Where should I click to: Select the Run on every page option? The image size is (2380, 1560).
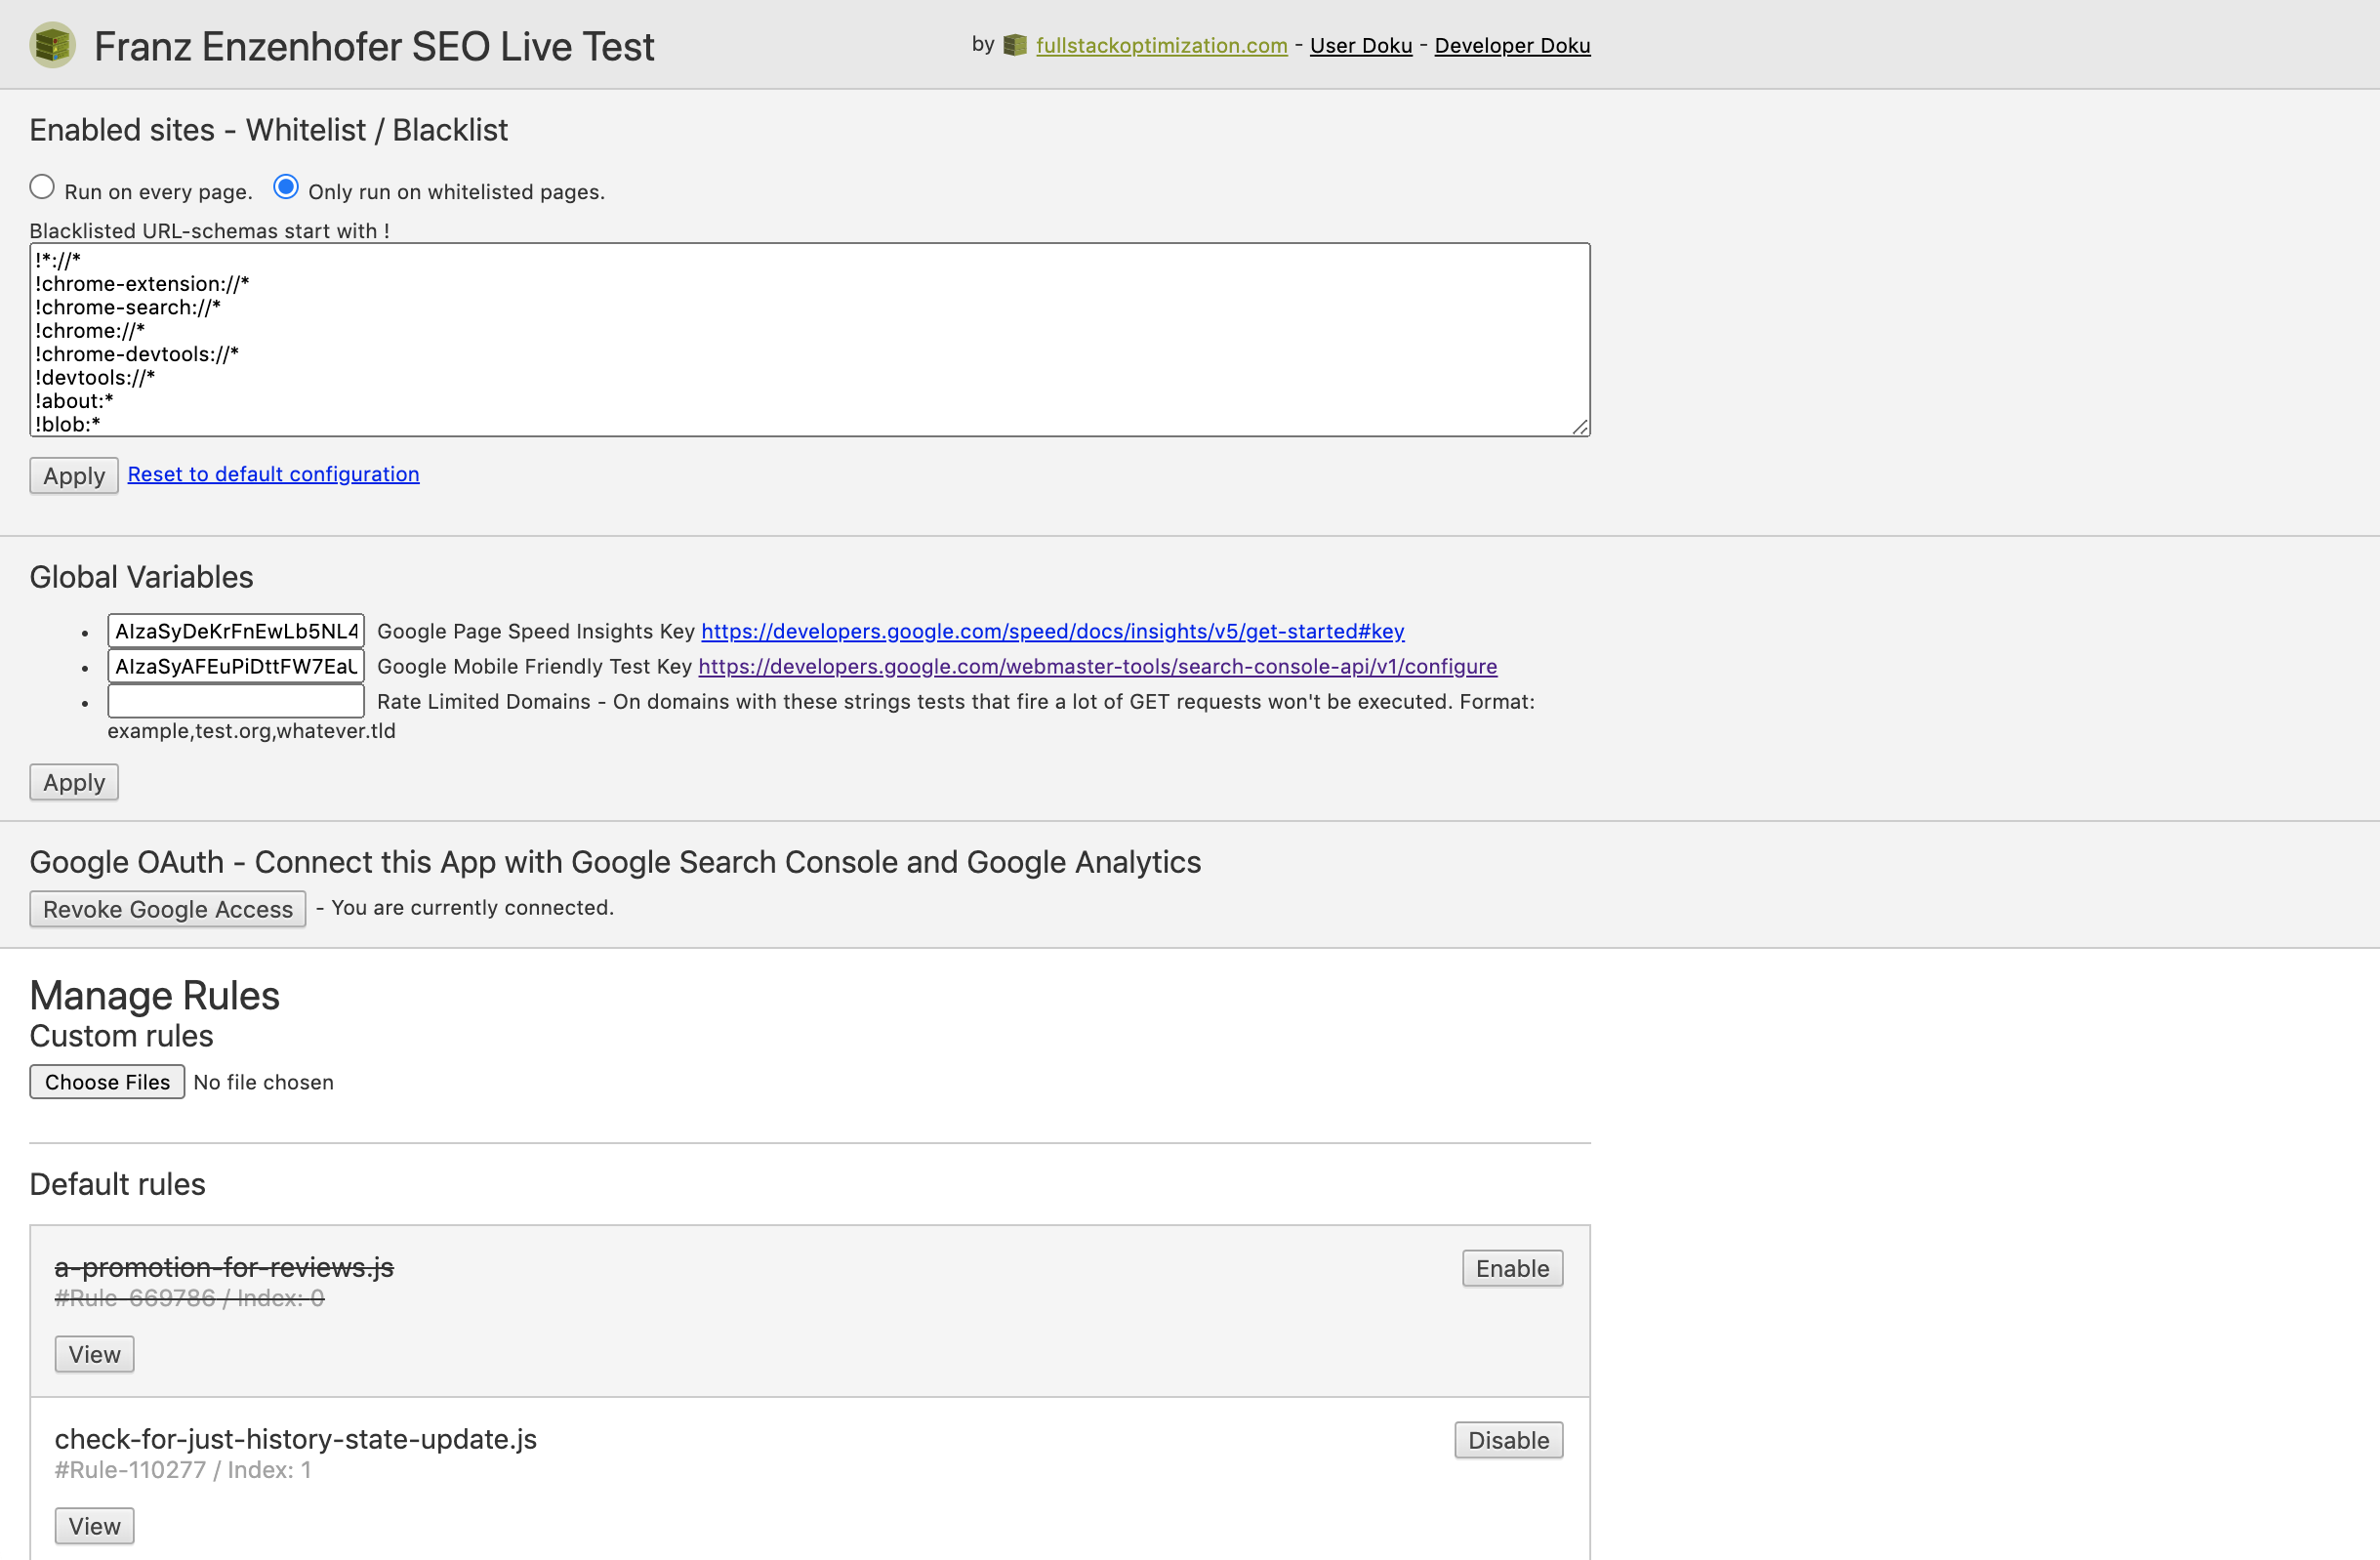point(42,186)
